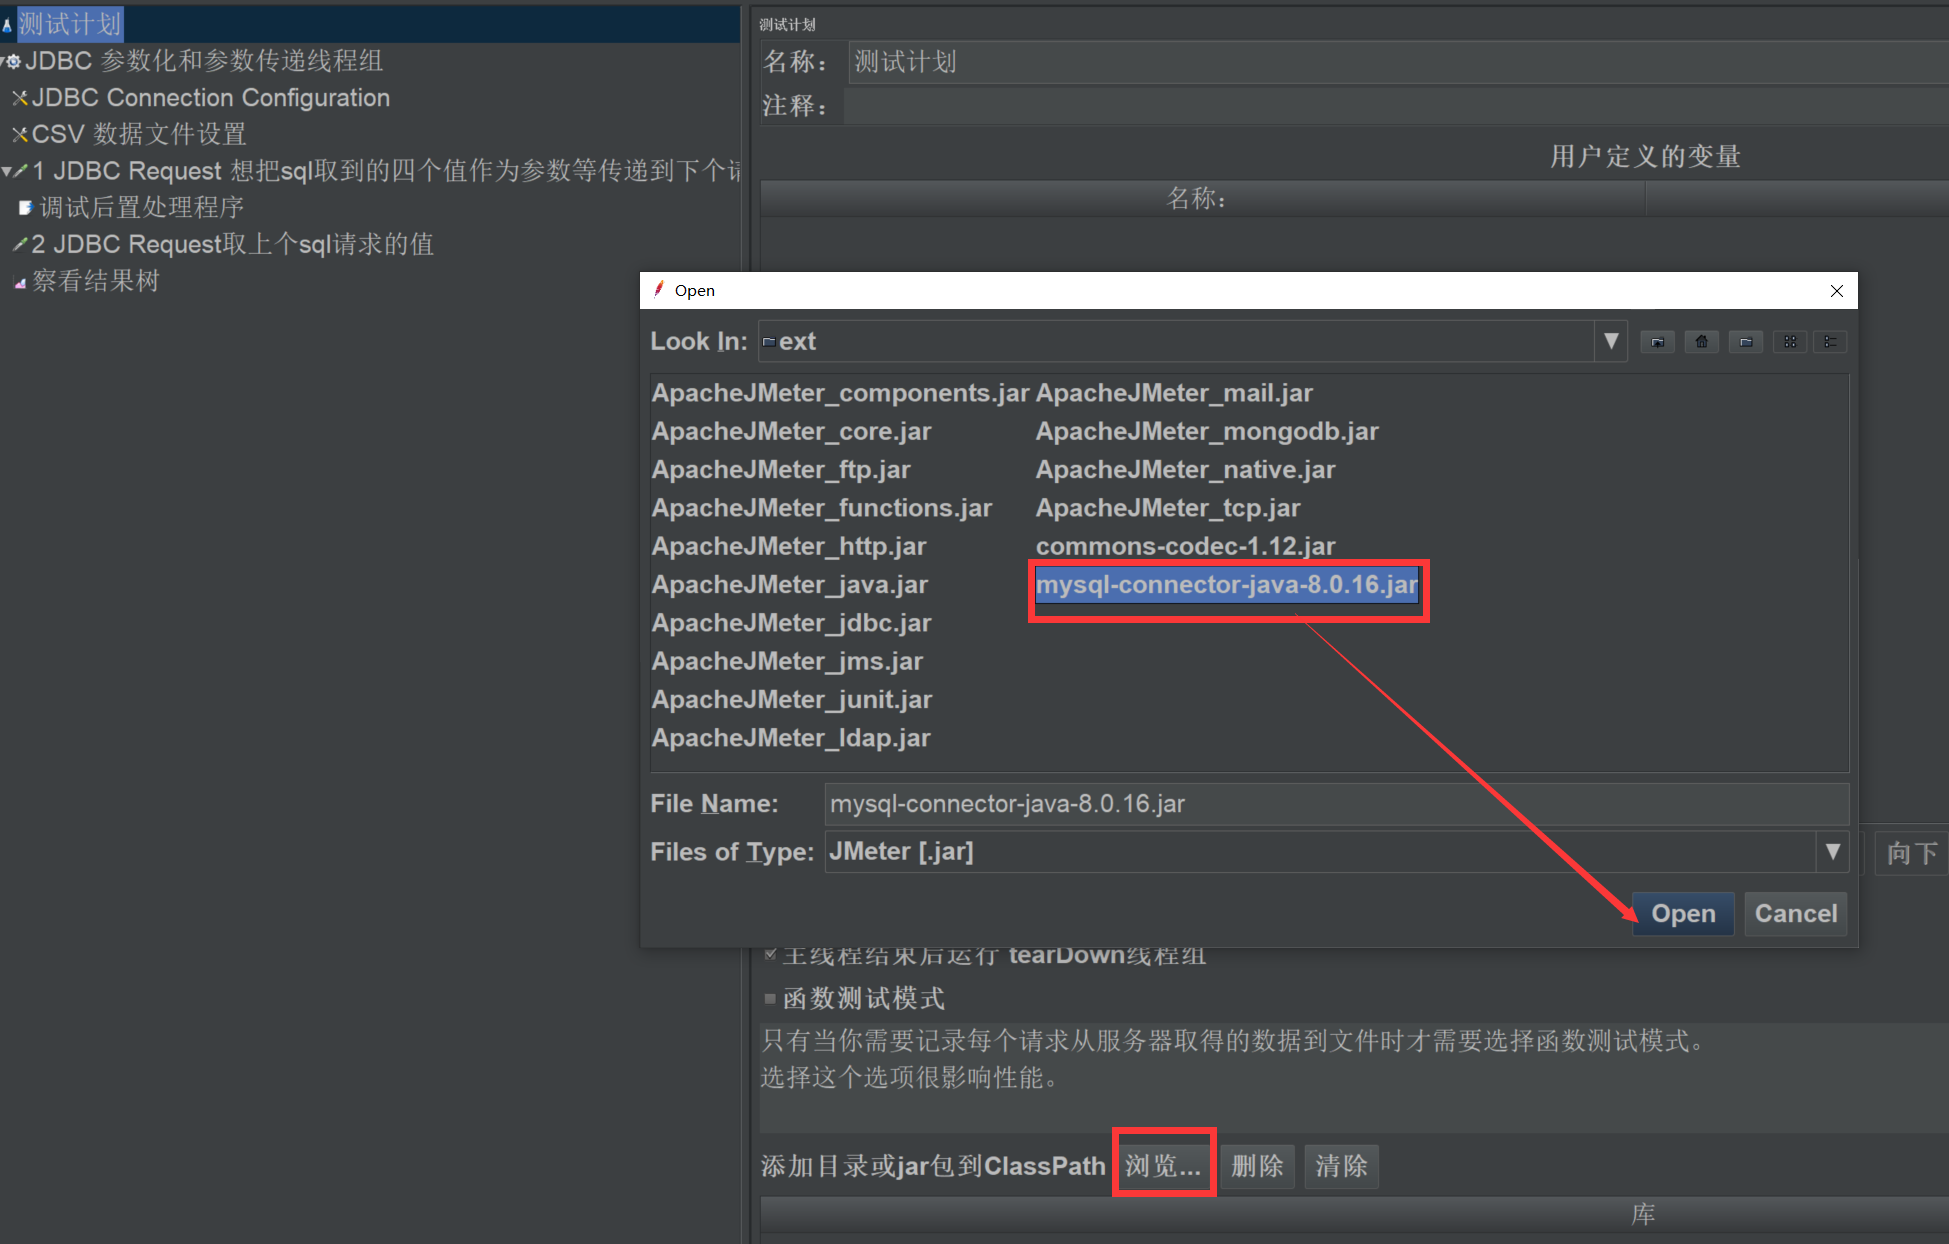Collapse the 1 JDBC Request tree node
The height and width of the screenshot is (1244, 1949).
tap(8, 171)
